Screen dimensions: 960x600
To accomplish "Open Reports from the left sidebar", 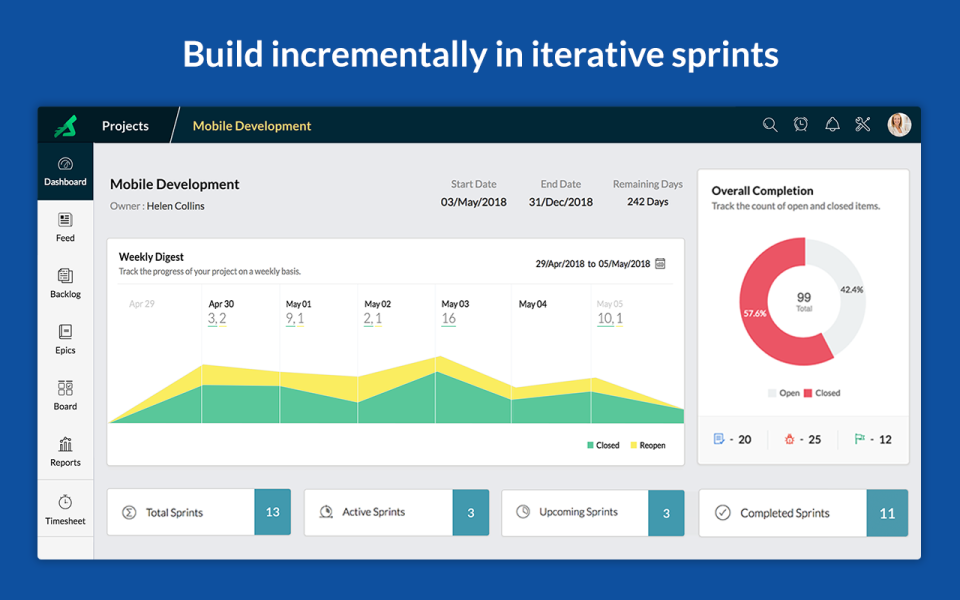I will point(65,448).
